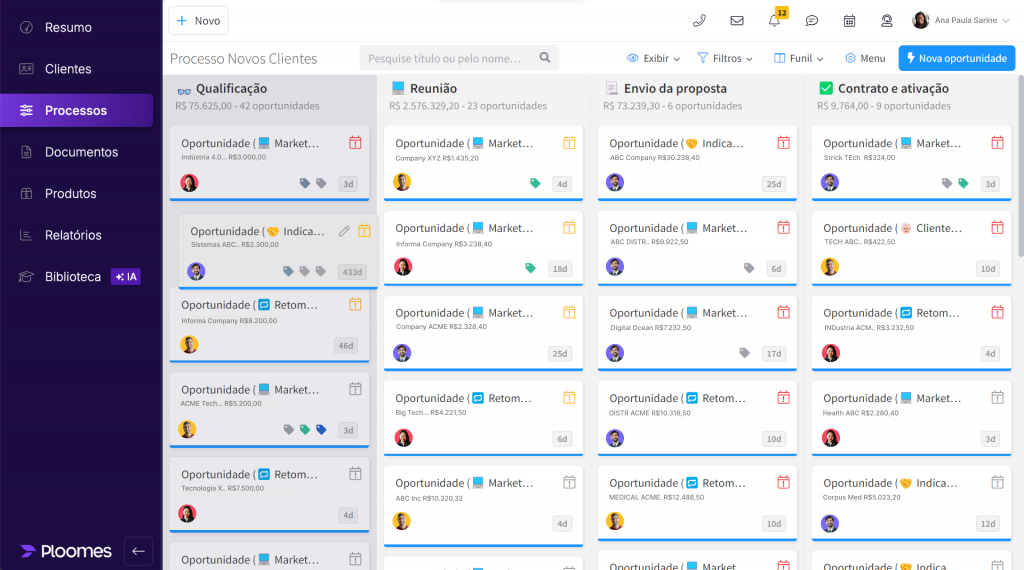
Task: Open the Ana Paula Sarine profile menu
Action: 961,20
